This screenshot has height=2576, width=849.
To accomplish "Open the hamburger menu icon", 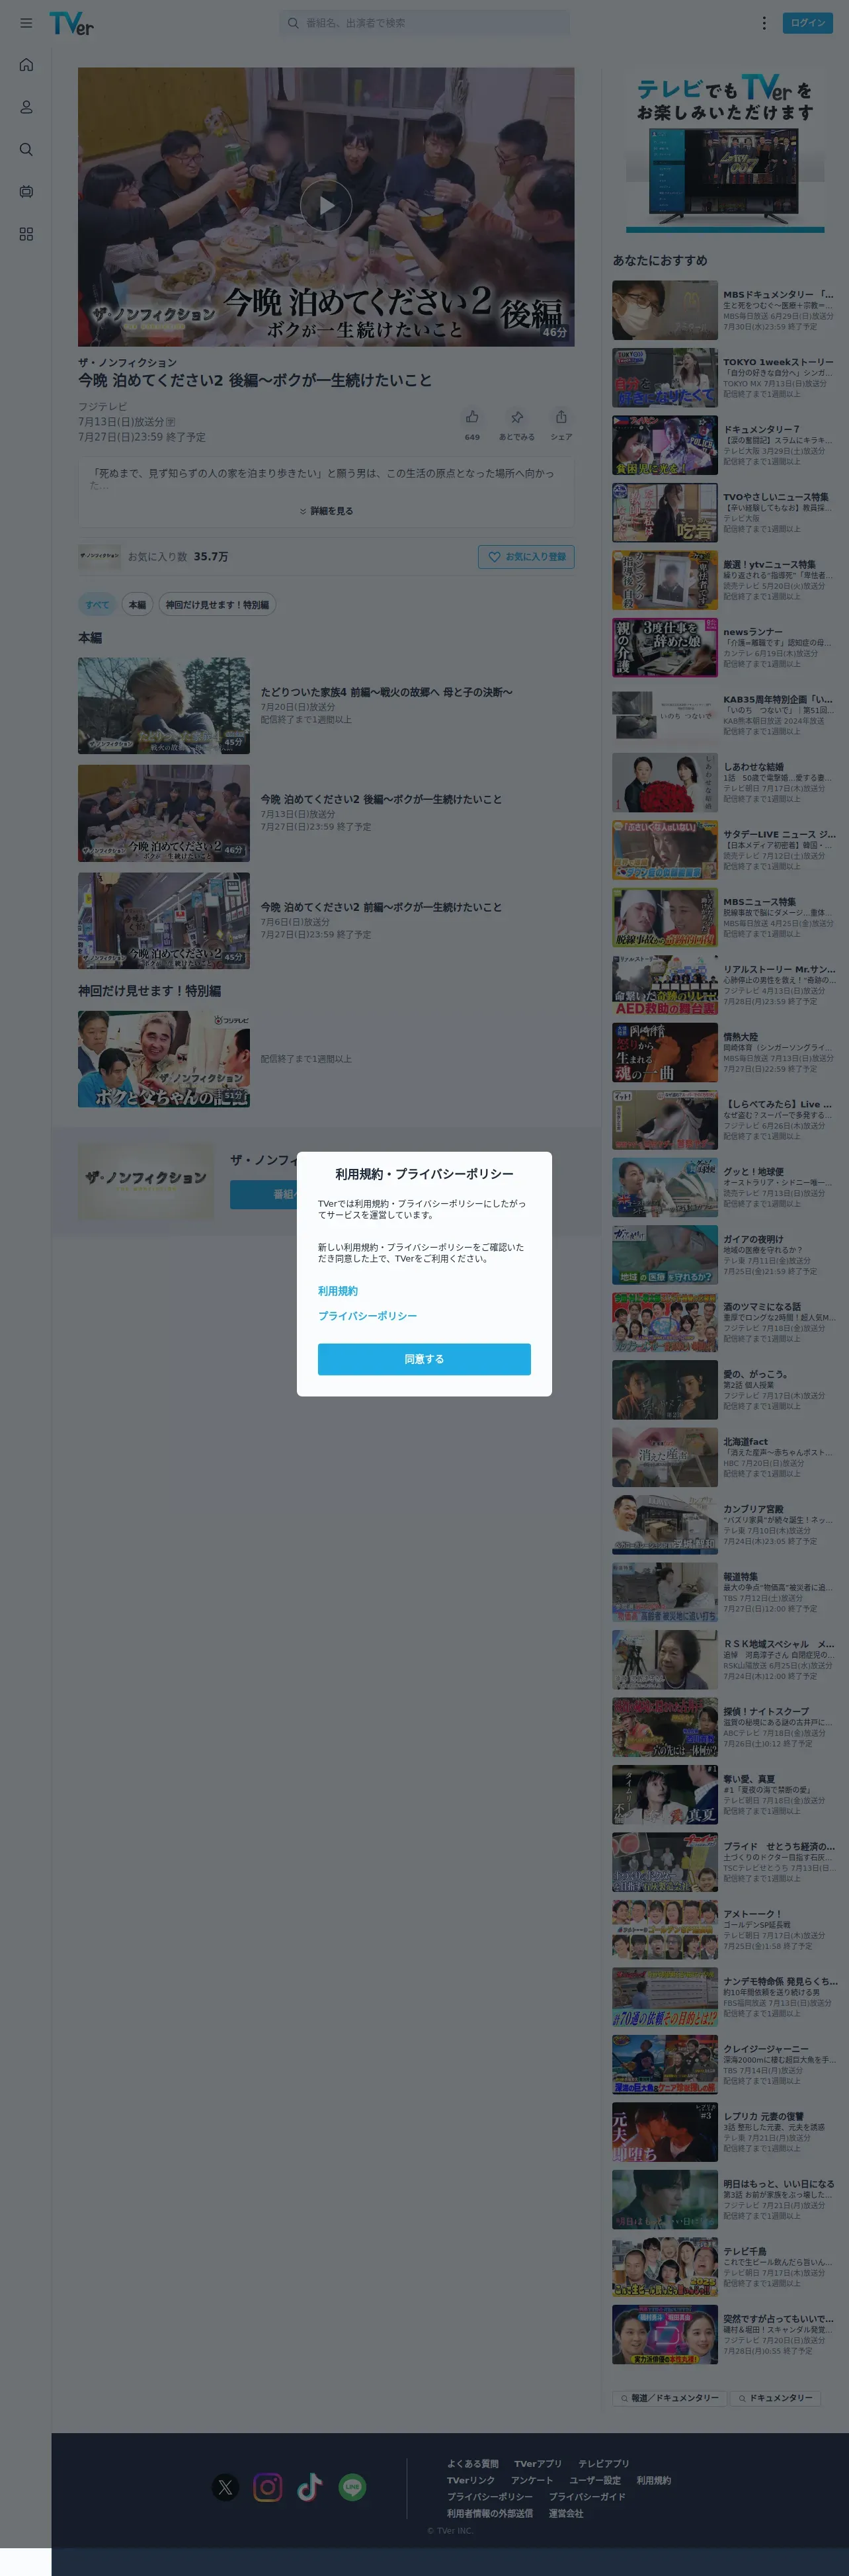I will (x=26, y=23).
